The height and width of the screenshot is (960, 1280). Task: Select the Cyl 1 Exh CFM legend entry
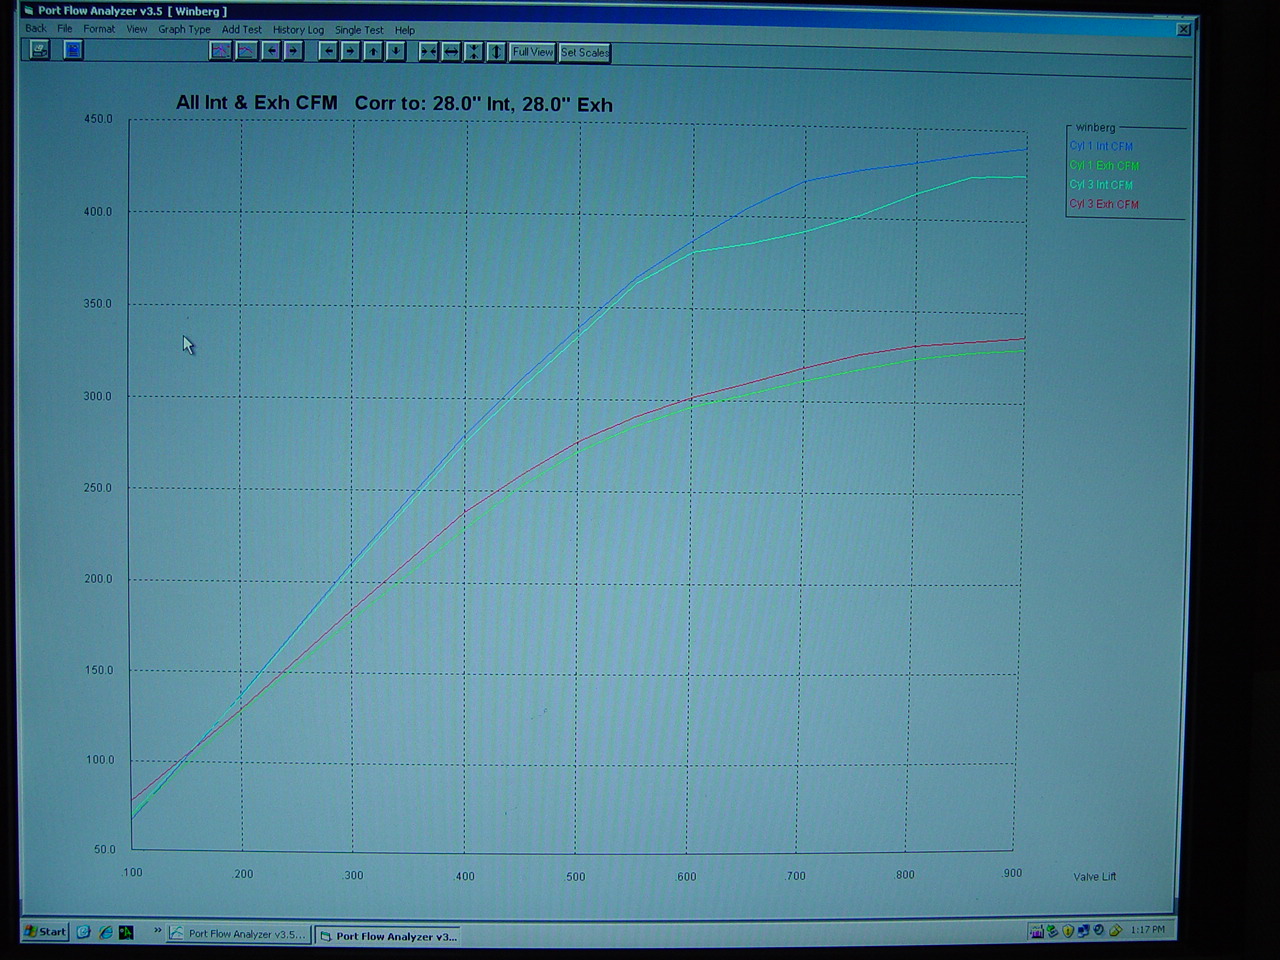[x=1104, y=165]
